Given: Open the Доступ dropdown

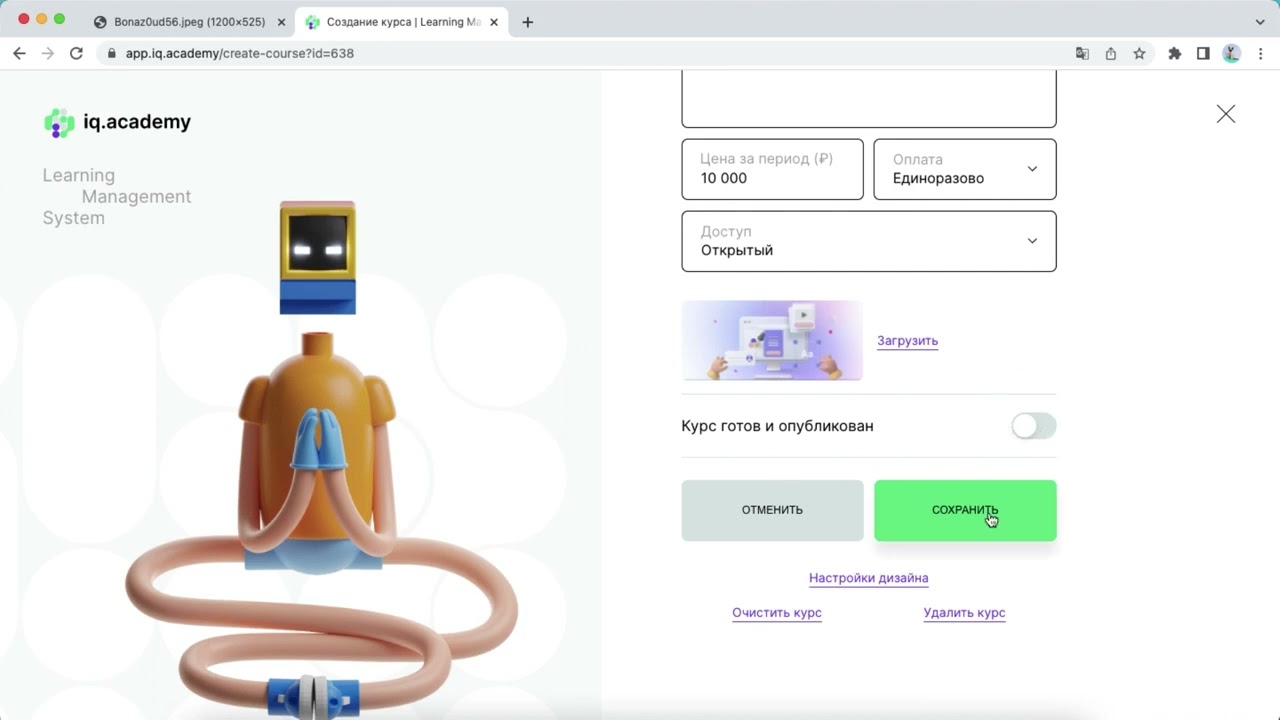Looking at the screenshot, I should 869,241.
